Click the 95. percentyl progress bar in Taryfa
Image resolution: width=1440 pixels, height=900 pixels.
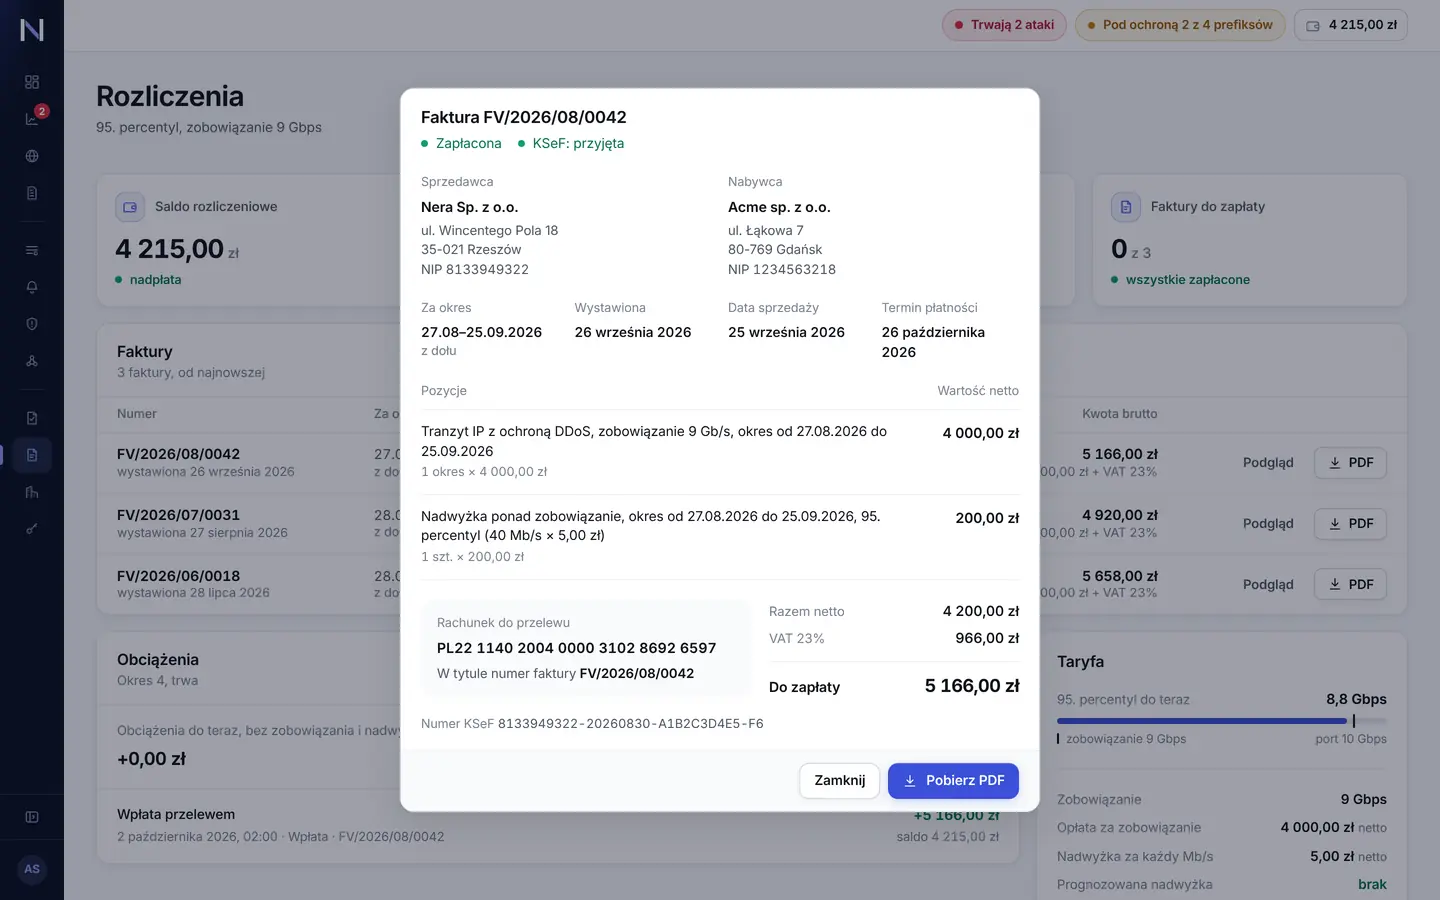click(1222, 721)
